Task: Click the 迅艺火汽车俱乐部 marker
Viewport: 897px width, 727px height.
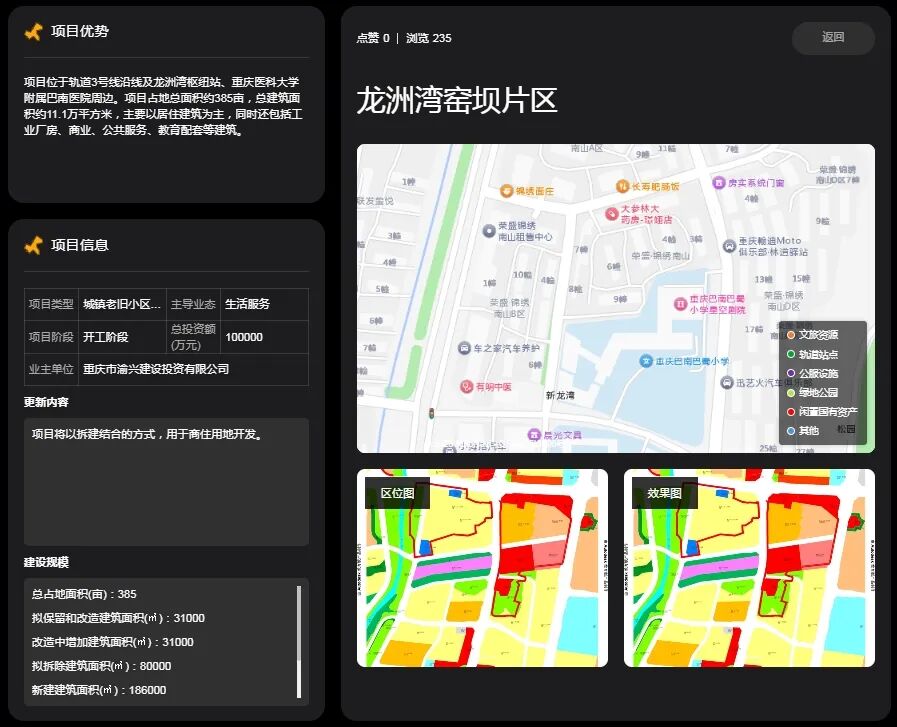Action: pyautogui.click(x=727, y=383)
